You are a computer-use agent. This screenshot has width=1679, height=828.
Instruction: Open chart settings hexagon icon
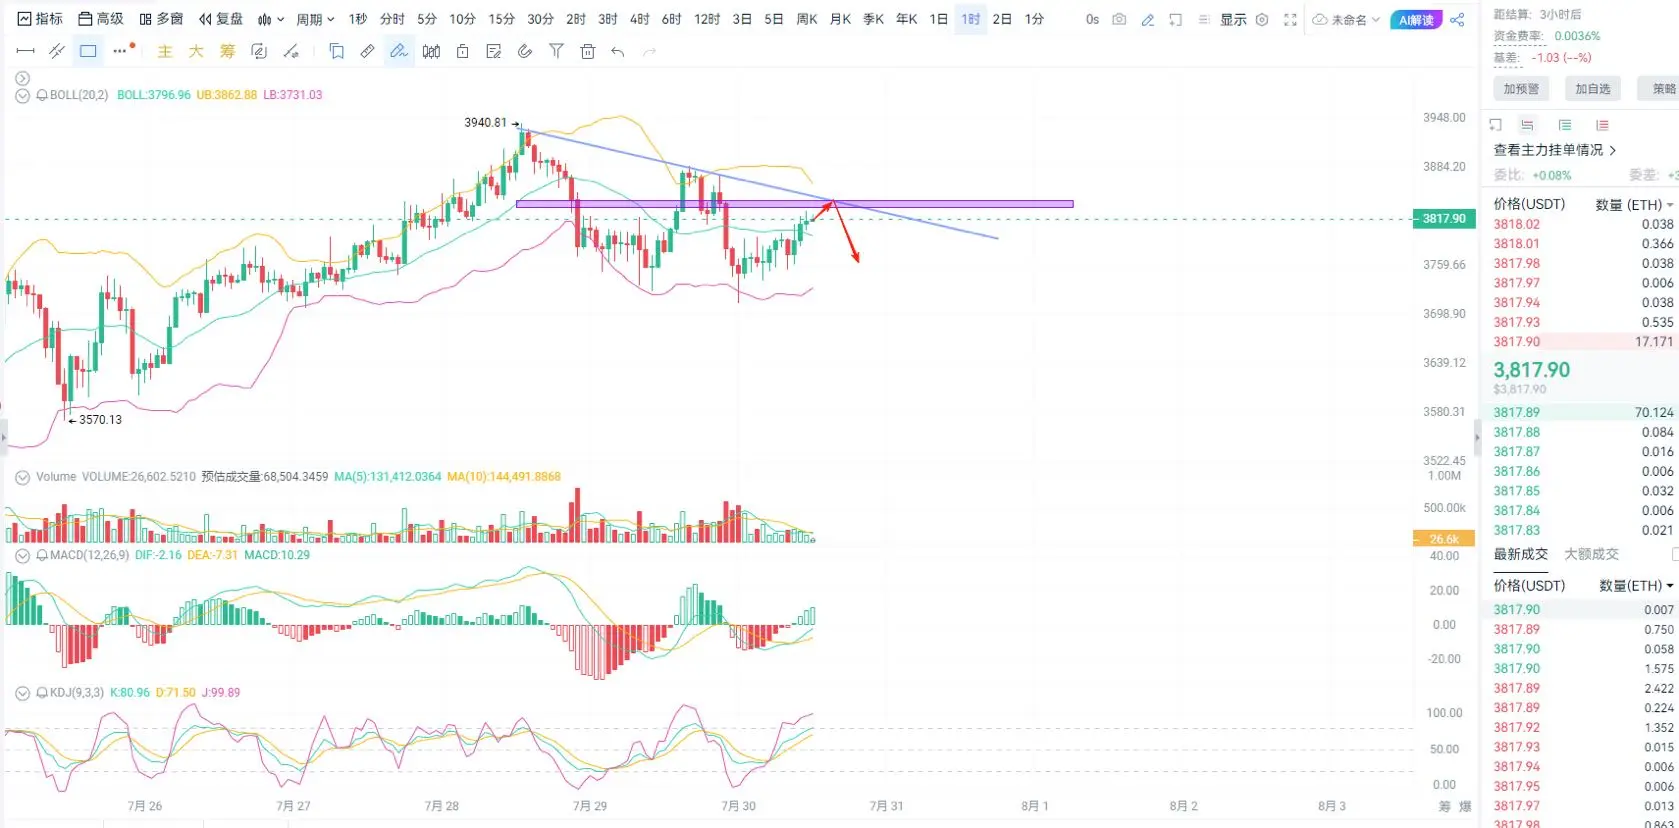tap(1262, 19)
